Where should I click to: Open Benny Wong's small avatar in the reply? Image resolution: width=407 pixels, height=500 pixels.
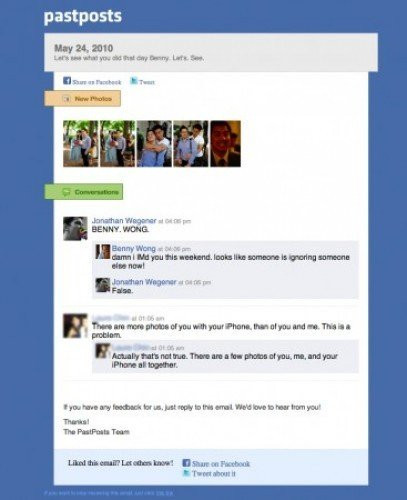103,252
